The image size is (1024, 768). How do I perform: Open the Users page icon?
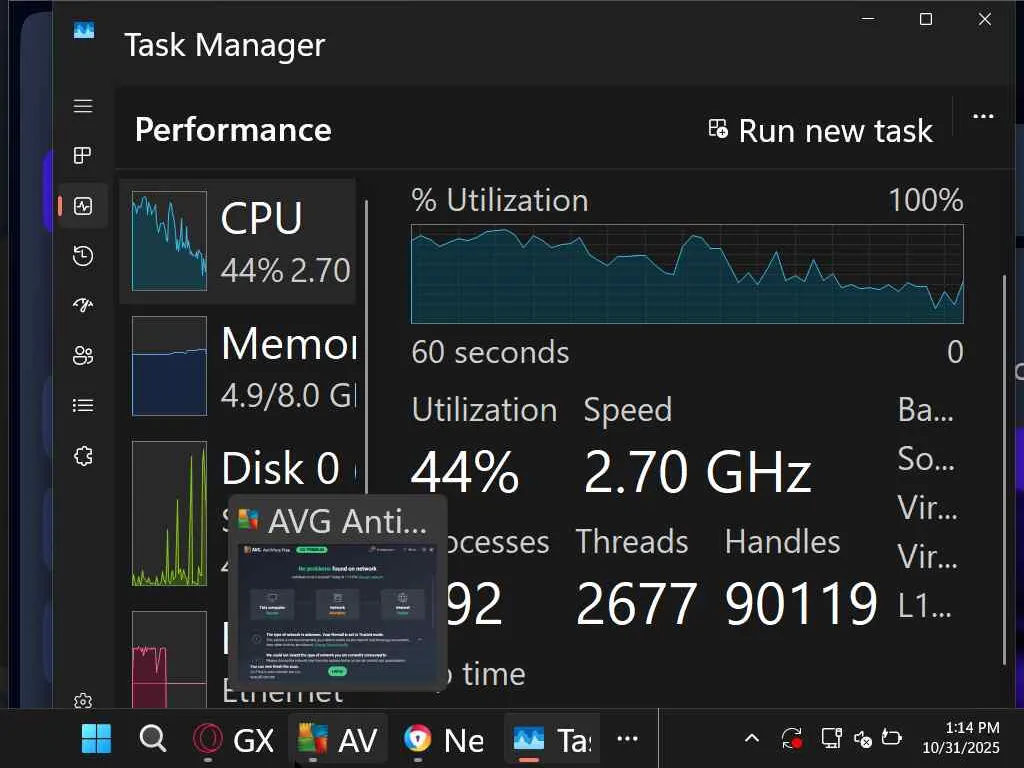point(83,356)
